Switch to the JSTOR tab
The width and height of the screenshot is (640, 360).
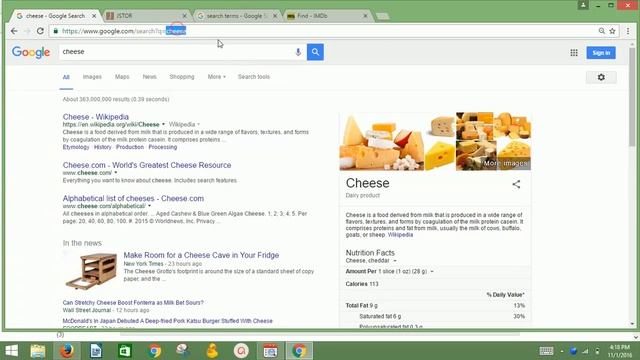(145, 16)
